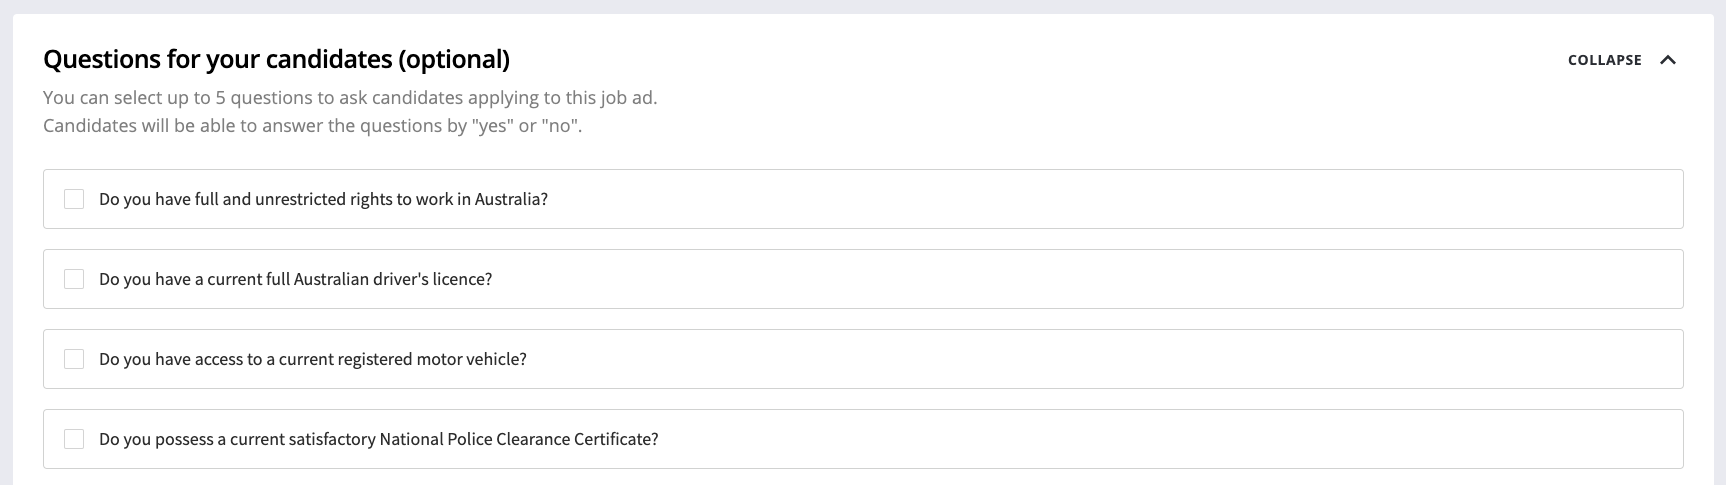Click blank white space between heading and COLLAPSE

coord(1000,60)
